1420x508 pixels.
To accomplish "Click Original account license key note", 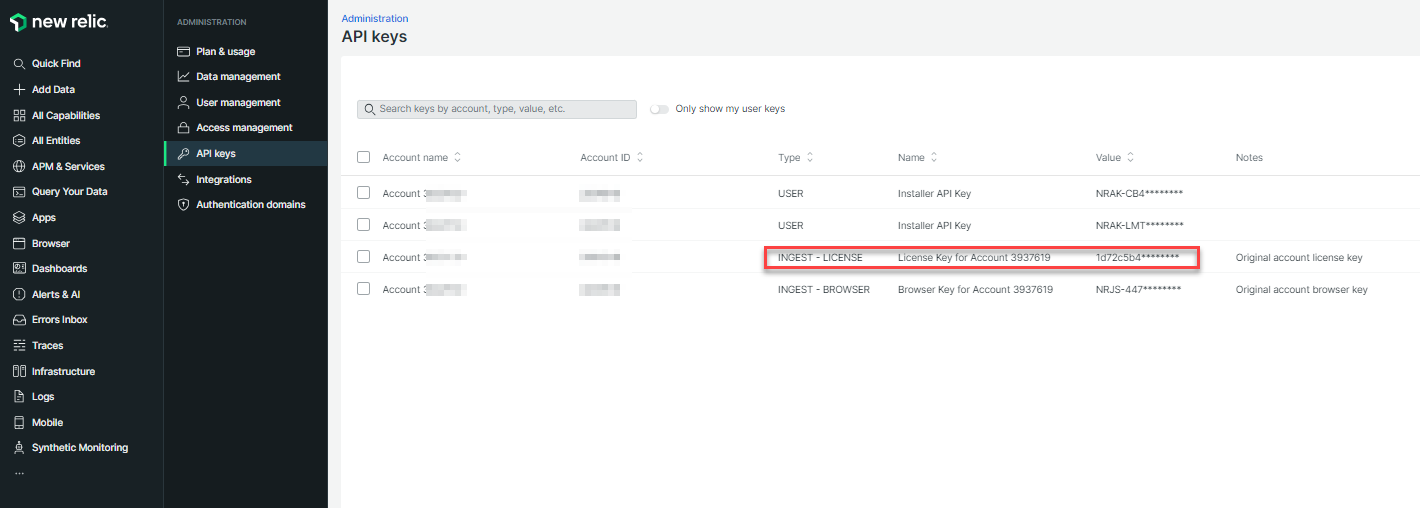I will tap(1299, 258).
